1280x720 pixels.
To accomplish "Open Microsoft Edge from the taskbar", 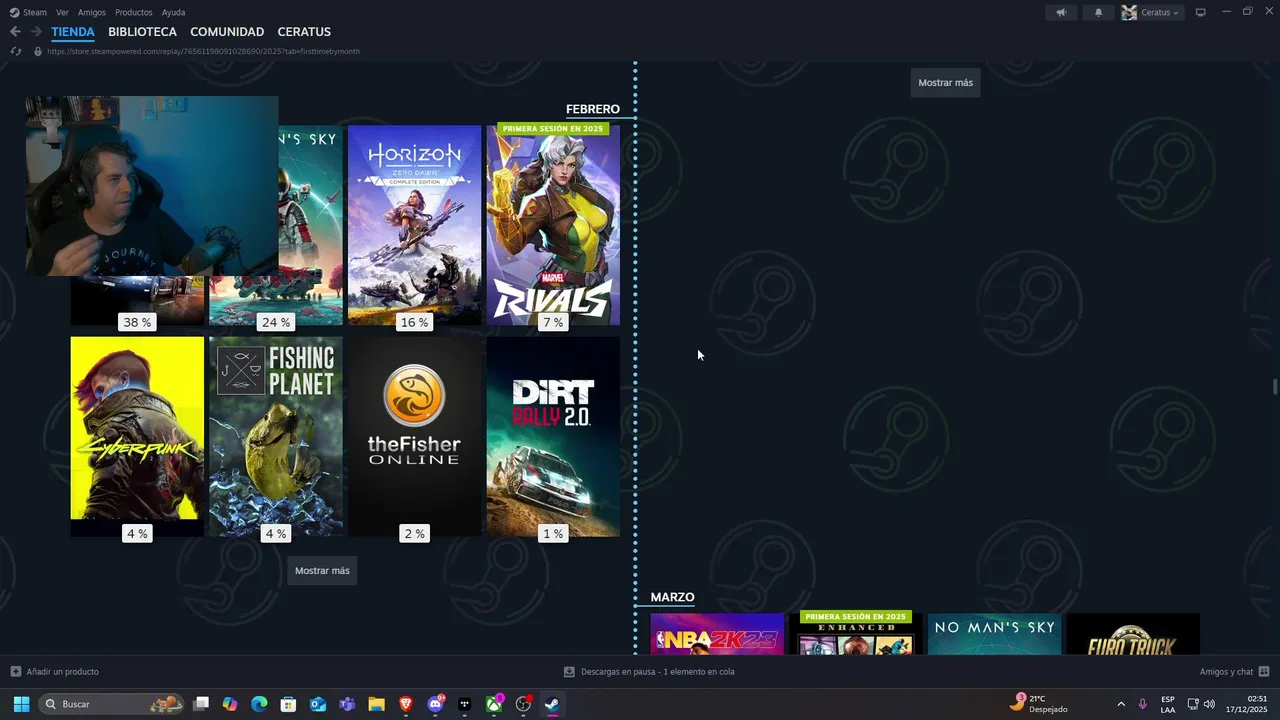I will point(259,704).
